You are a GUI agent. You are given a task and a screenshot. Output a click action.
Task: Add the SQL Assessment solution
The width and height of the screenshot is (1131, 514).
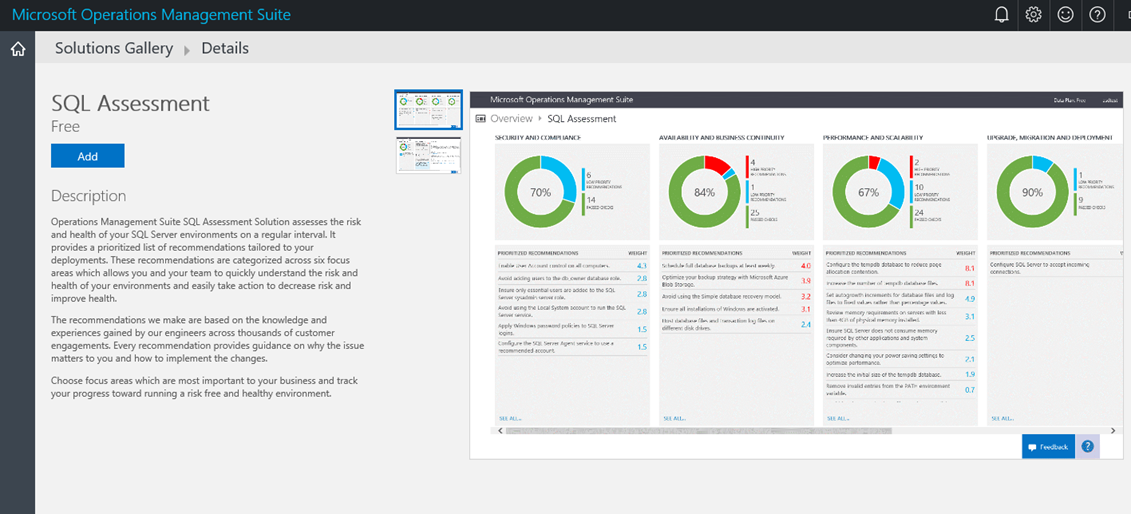[87, 156]
